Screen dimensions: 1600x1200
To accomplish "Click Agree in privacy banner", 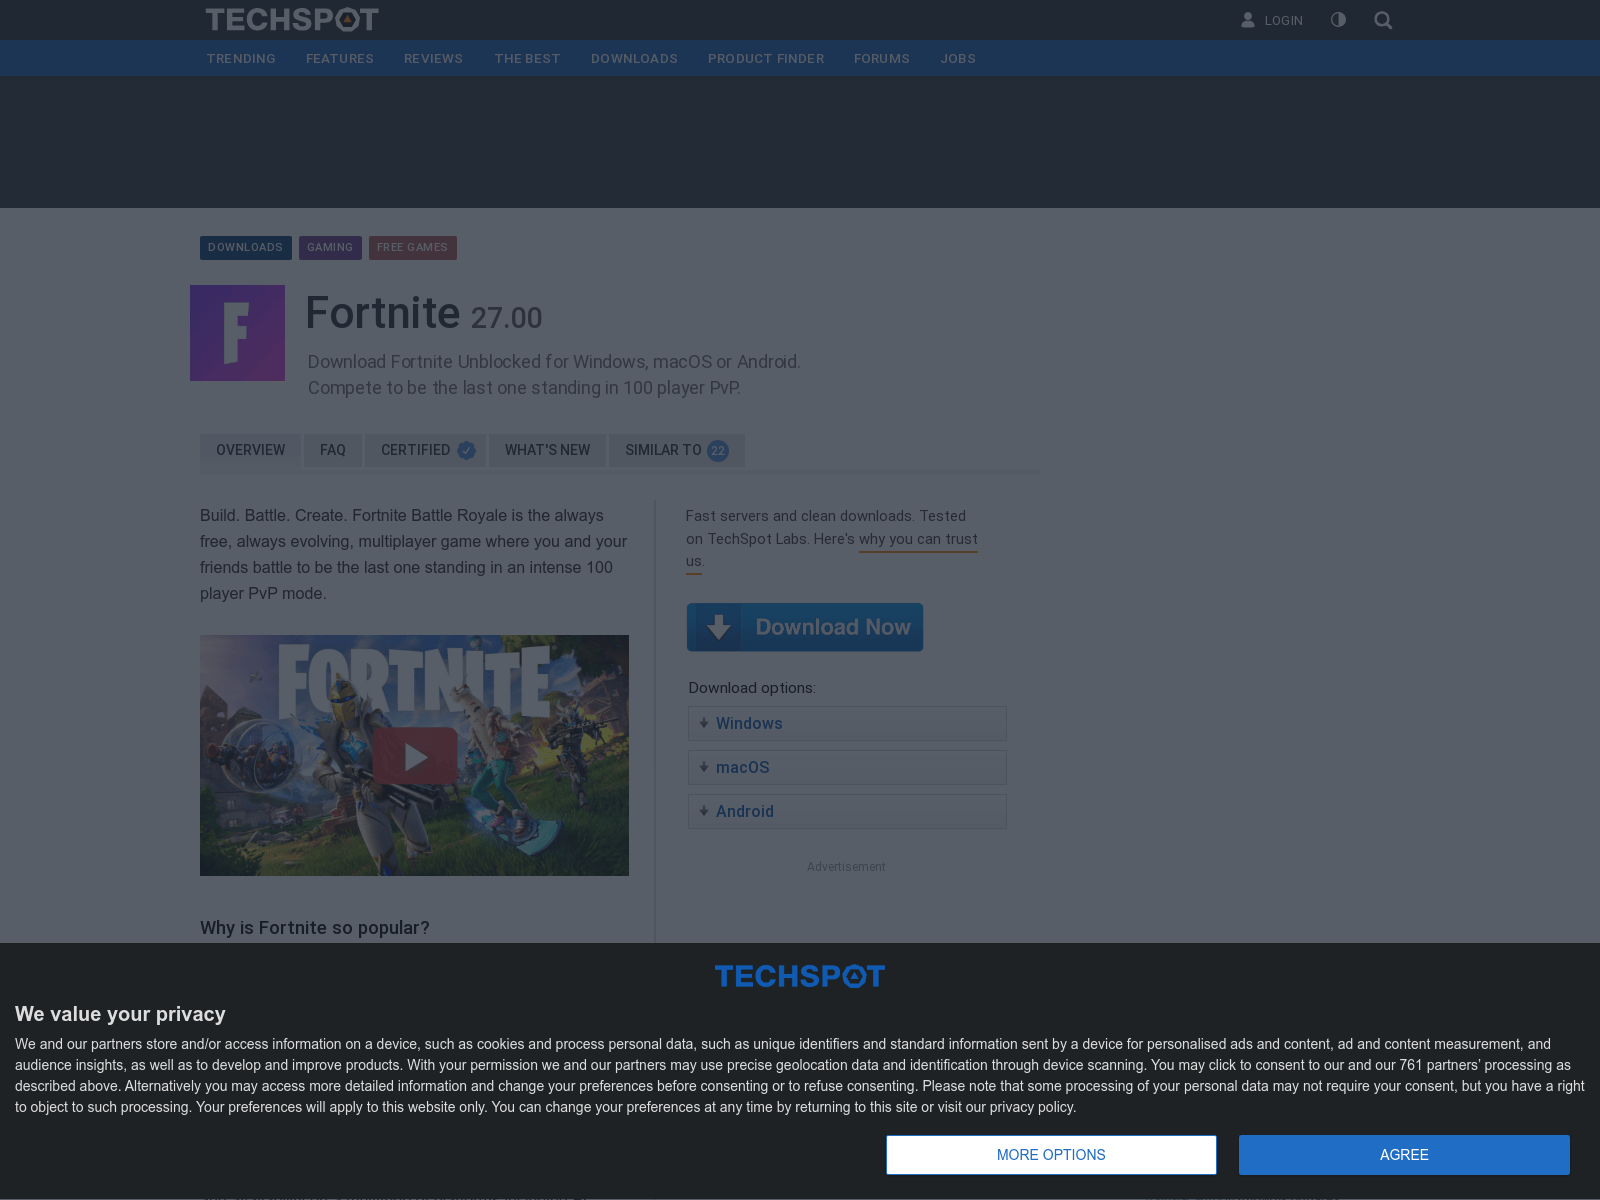I will click(x=1404, y=1155).
